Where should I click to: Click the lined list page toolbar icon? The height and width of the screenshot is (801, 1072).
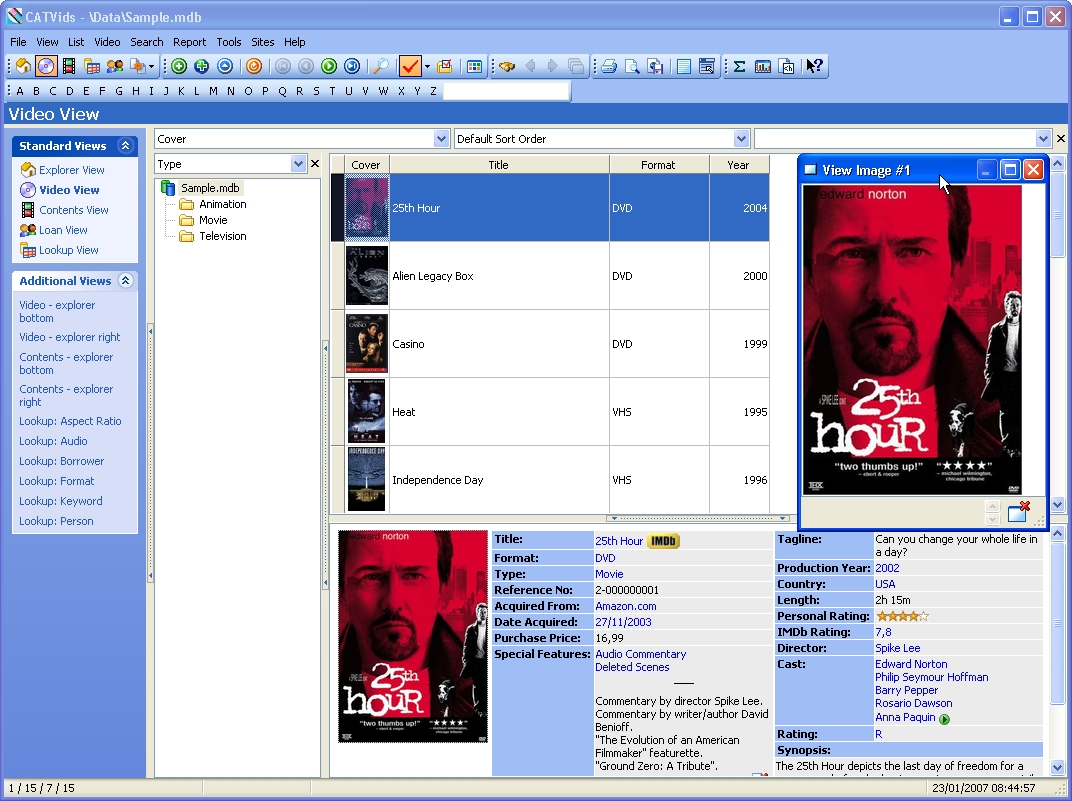[684, 66]
